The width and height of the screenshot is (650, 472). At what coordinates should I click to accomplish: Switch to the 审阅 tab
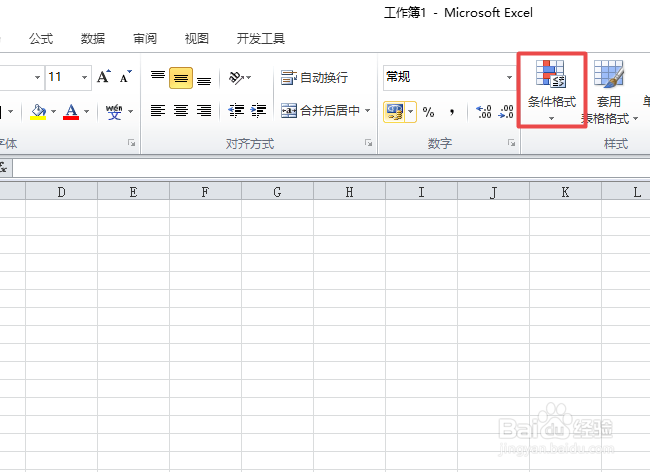[x=145, y=39]
